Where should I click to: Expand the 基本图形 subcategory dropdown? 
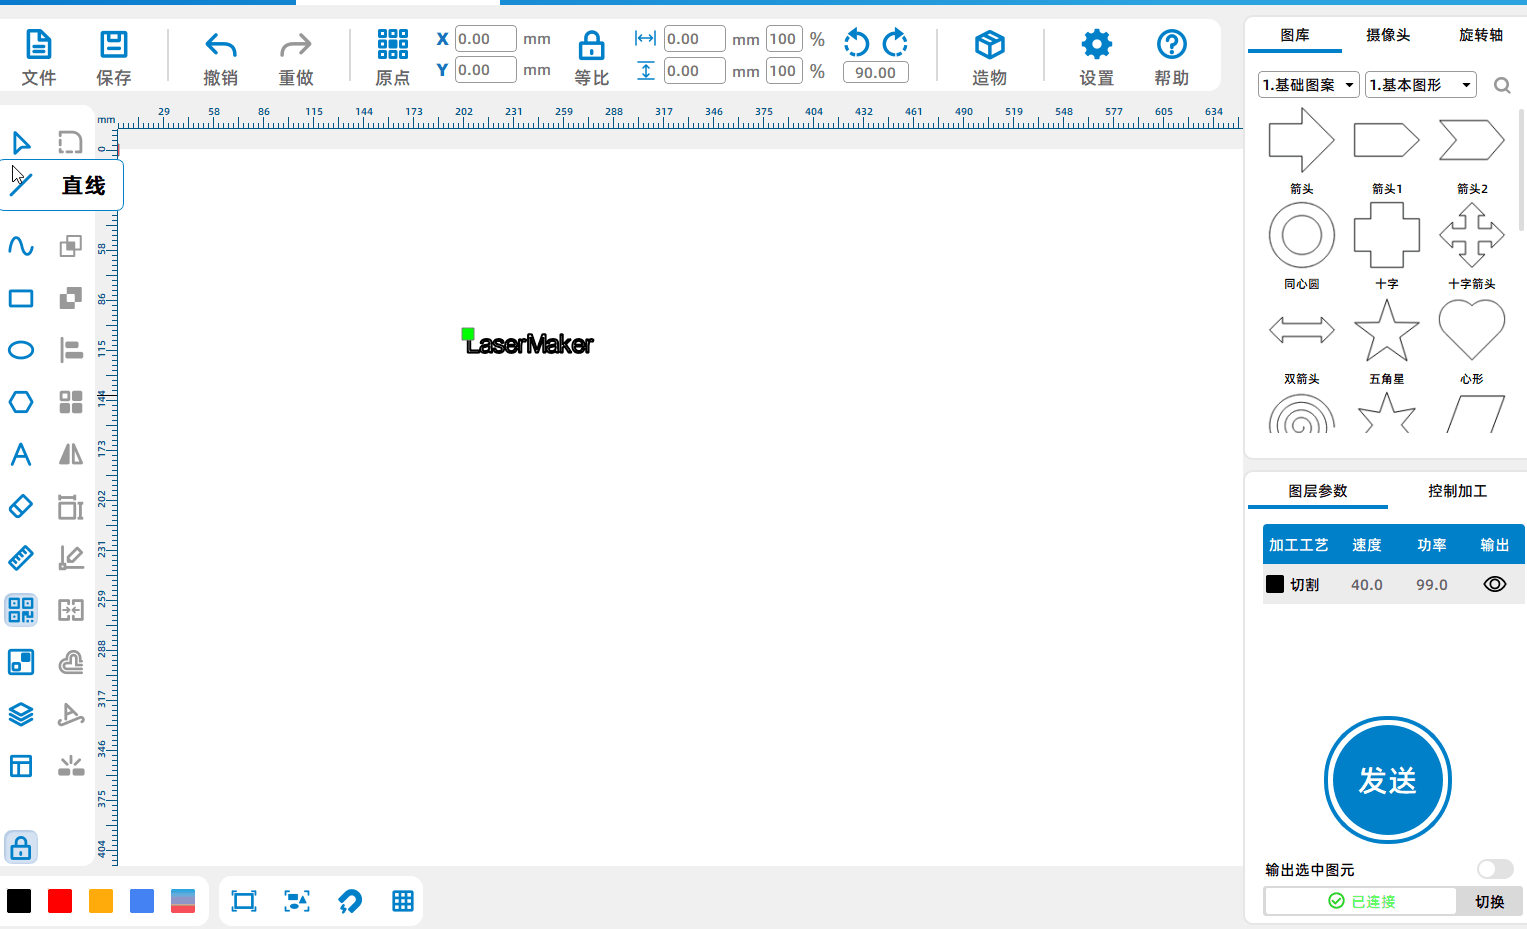[x=1420, y=85]
